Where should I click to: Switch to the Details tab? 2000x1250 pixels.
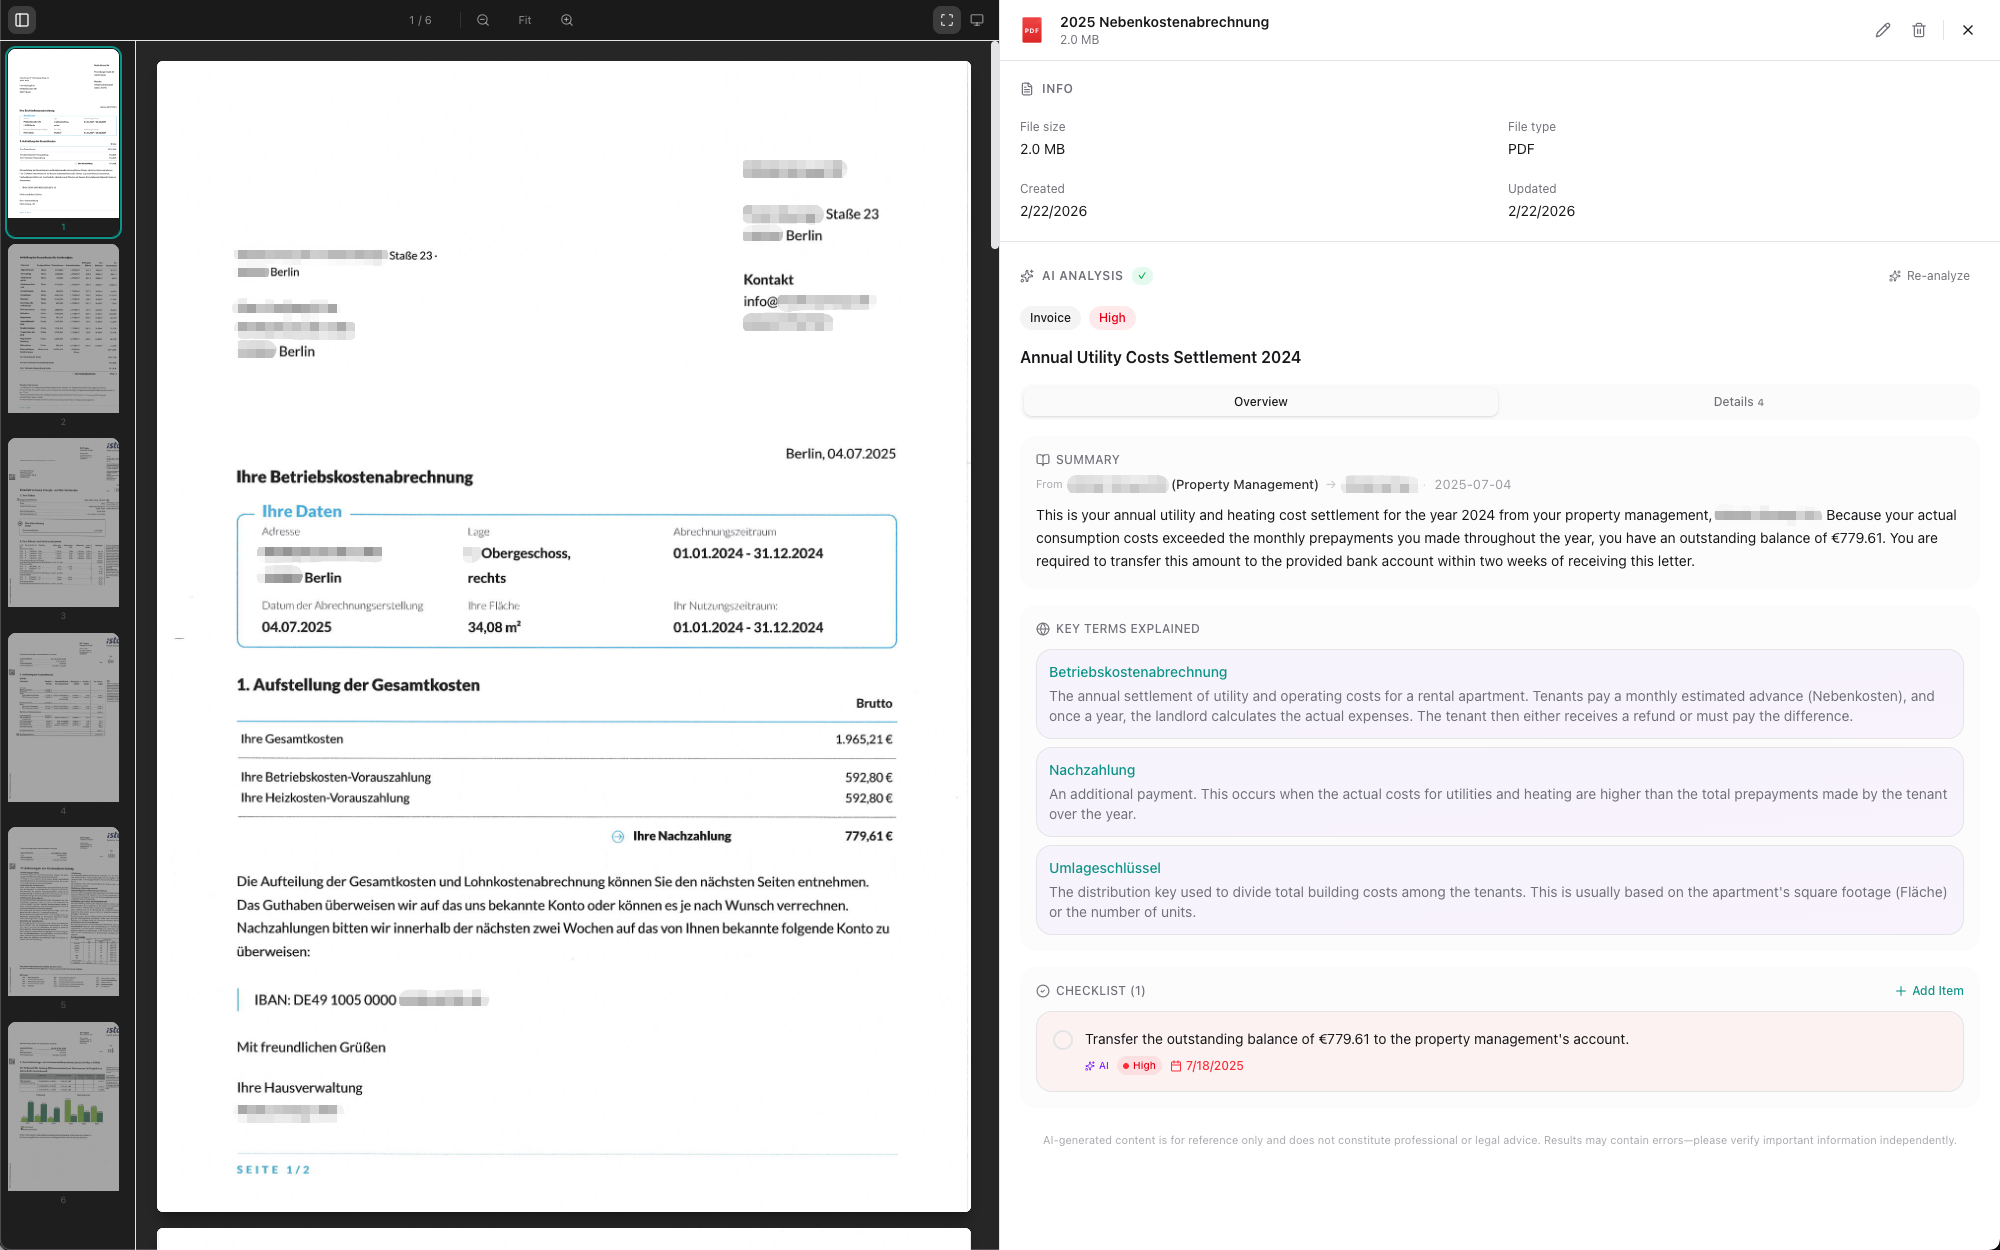click(x=1738, y=402)
